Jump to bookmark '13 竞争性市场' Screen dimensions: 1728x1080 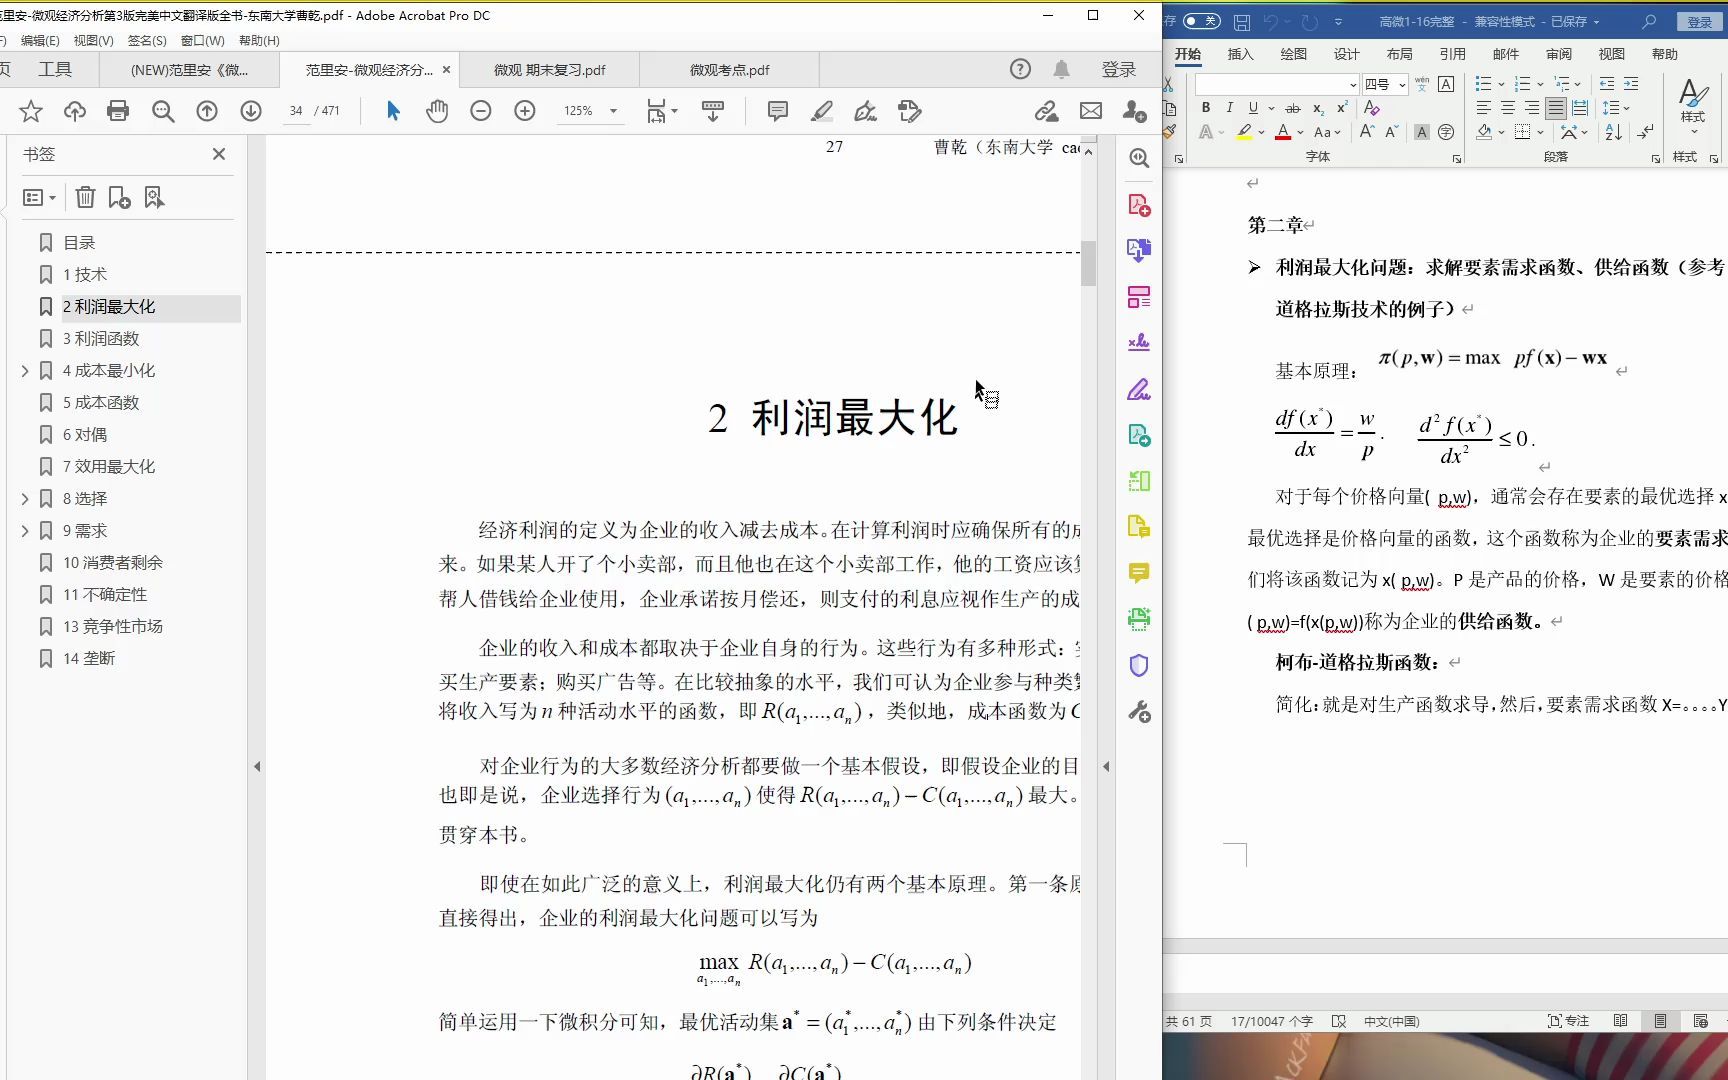click(x=112, y=627)
